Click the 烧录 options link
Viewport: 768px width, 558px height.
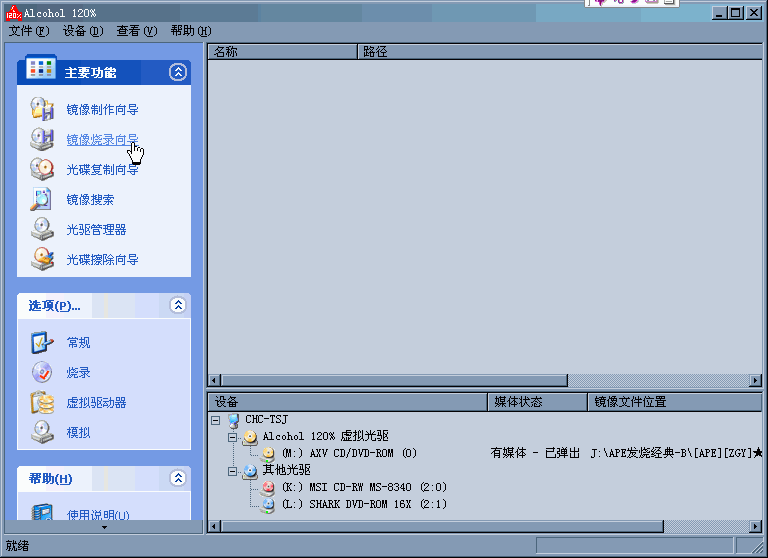(78, 373)
